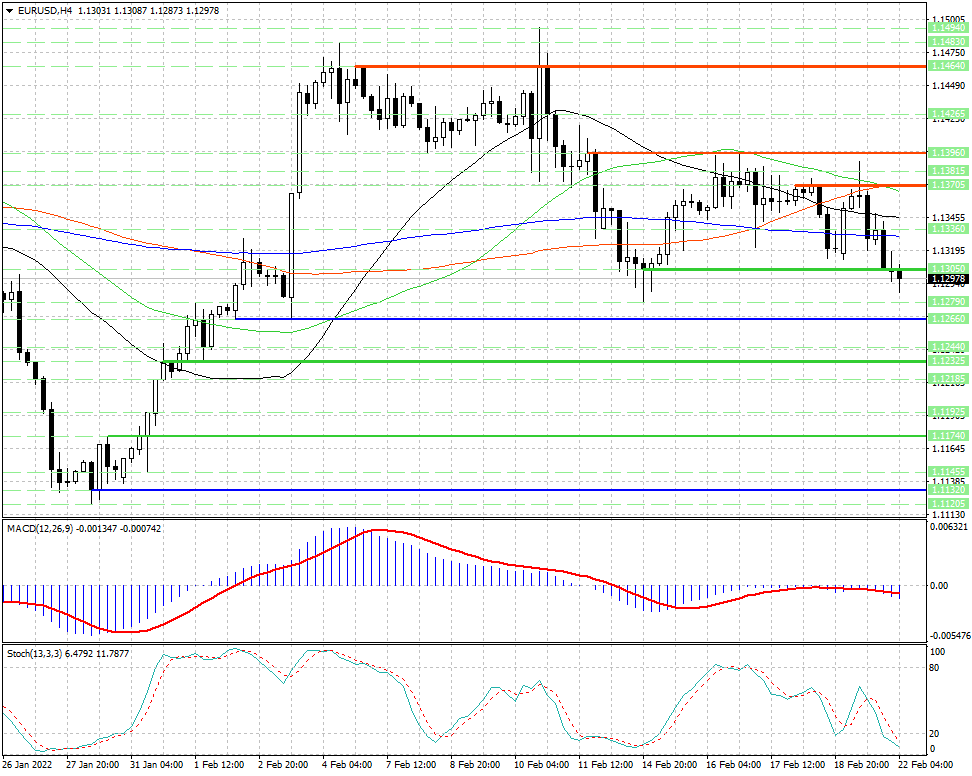Image resolution: width=972 pixels, height=776 pixels.
Task: Click the 1.11645 price scale value
Action: (x=948, y=448)
